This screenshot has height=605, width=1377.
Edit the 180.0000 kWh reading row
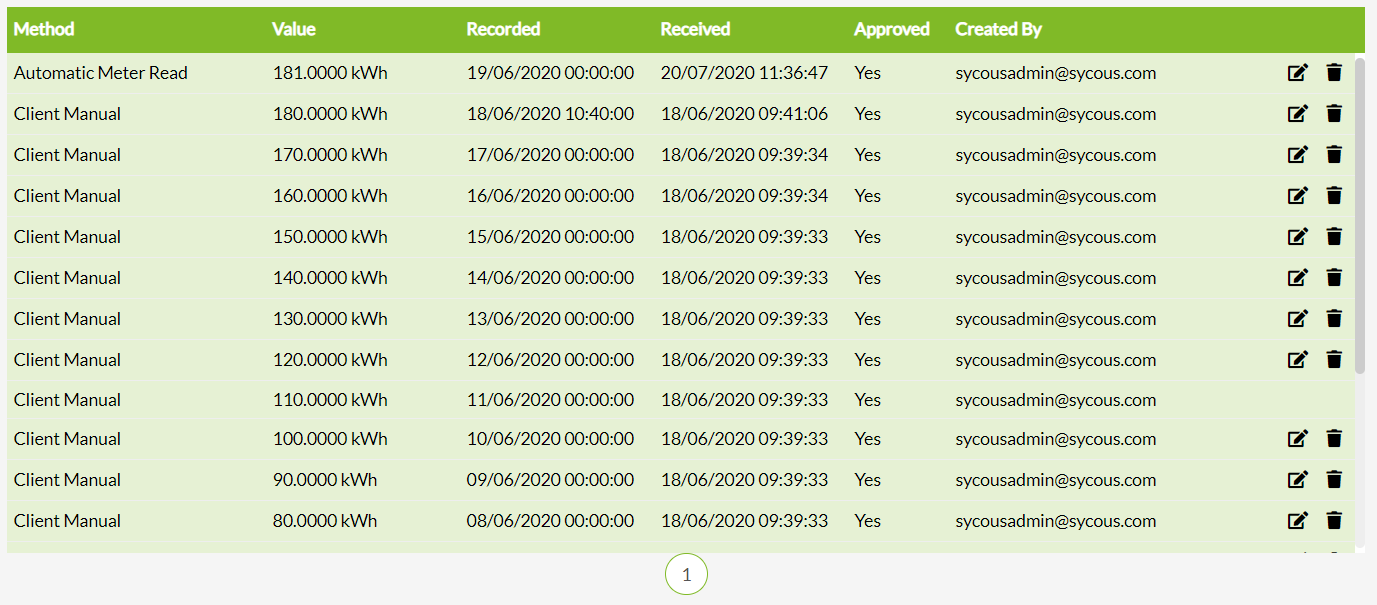(1297, 114)
